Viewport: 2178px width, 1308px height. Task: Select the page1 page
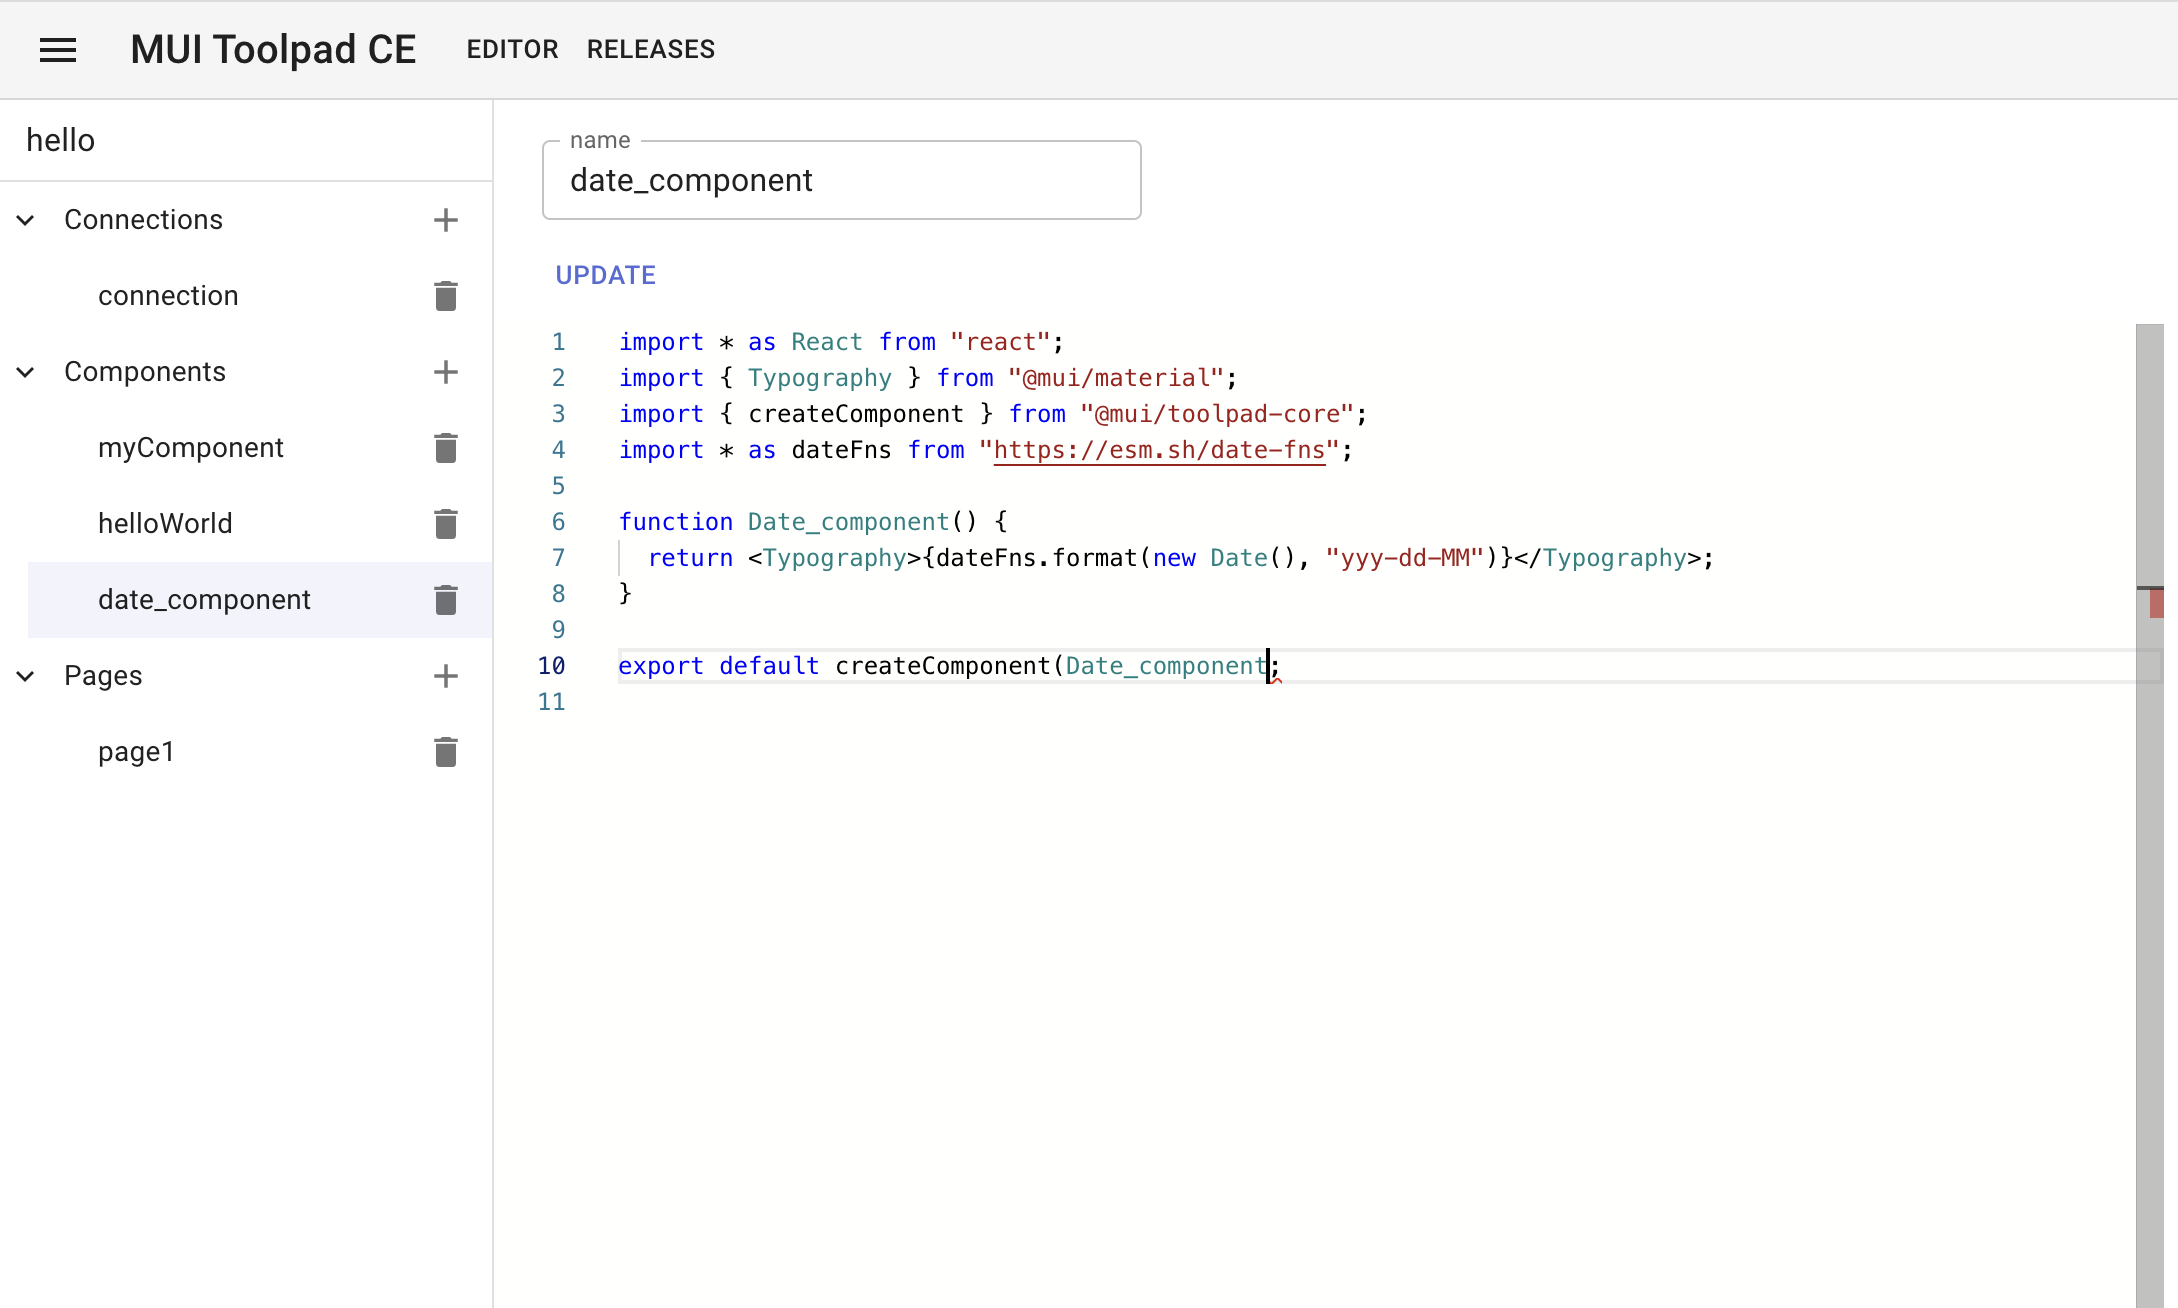[136, 752]
